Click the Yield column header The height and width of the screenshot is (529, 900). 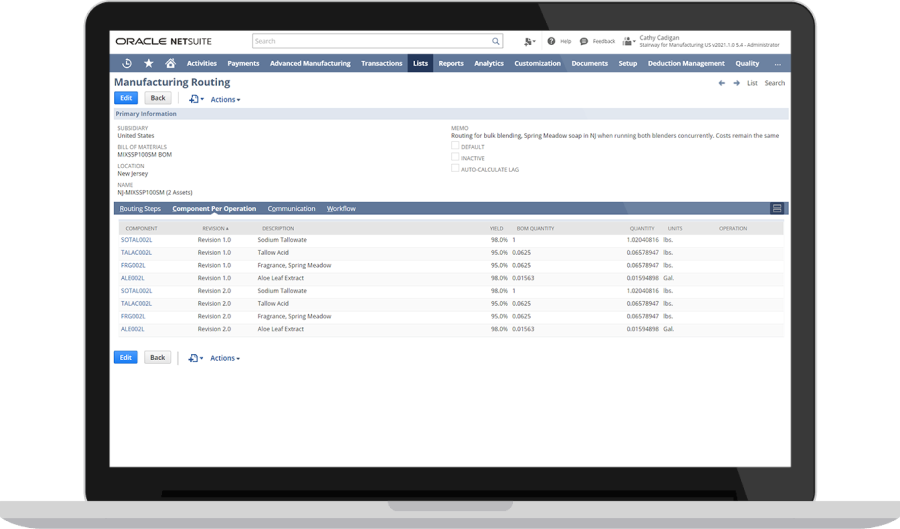pos(496,228)
